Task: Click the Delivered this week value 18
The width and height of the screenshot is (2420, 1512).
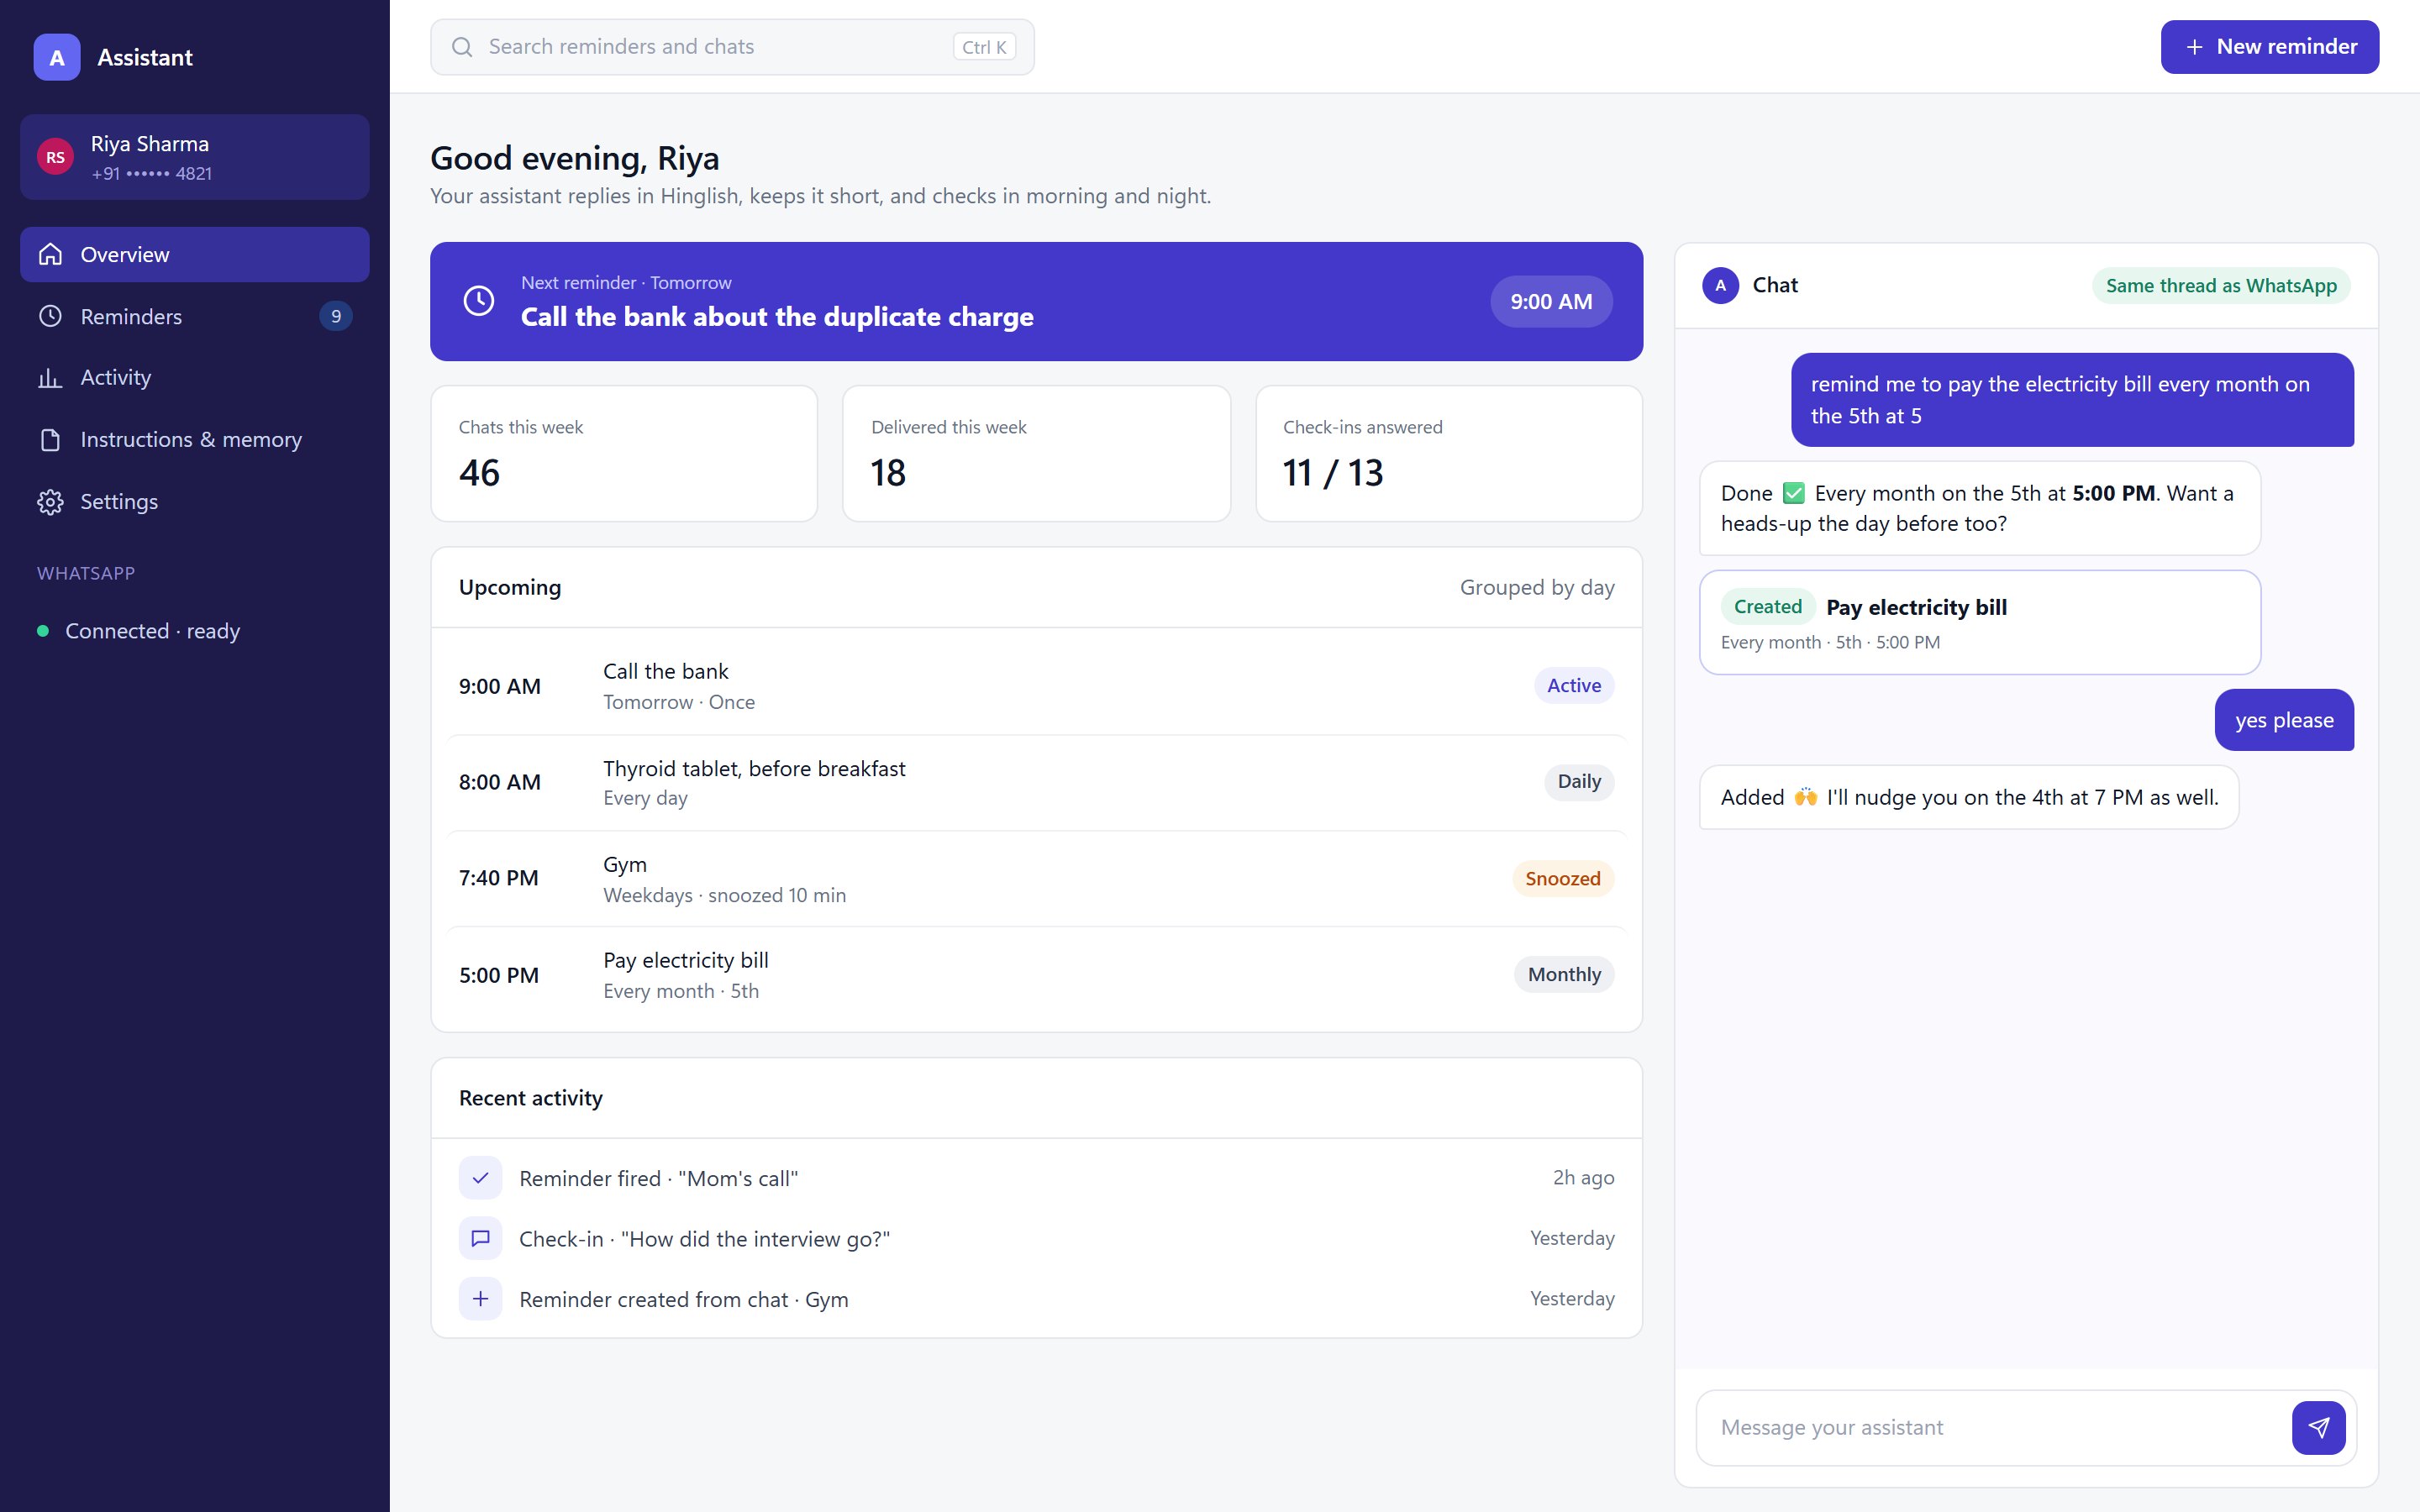Action: tap(888, 473)
